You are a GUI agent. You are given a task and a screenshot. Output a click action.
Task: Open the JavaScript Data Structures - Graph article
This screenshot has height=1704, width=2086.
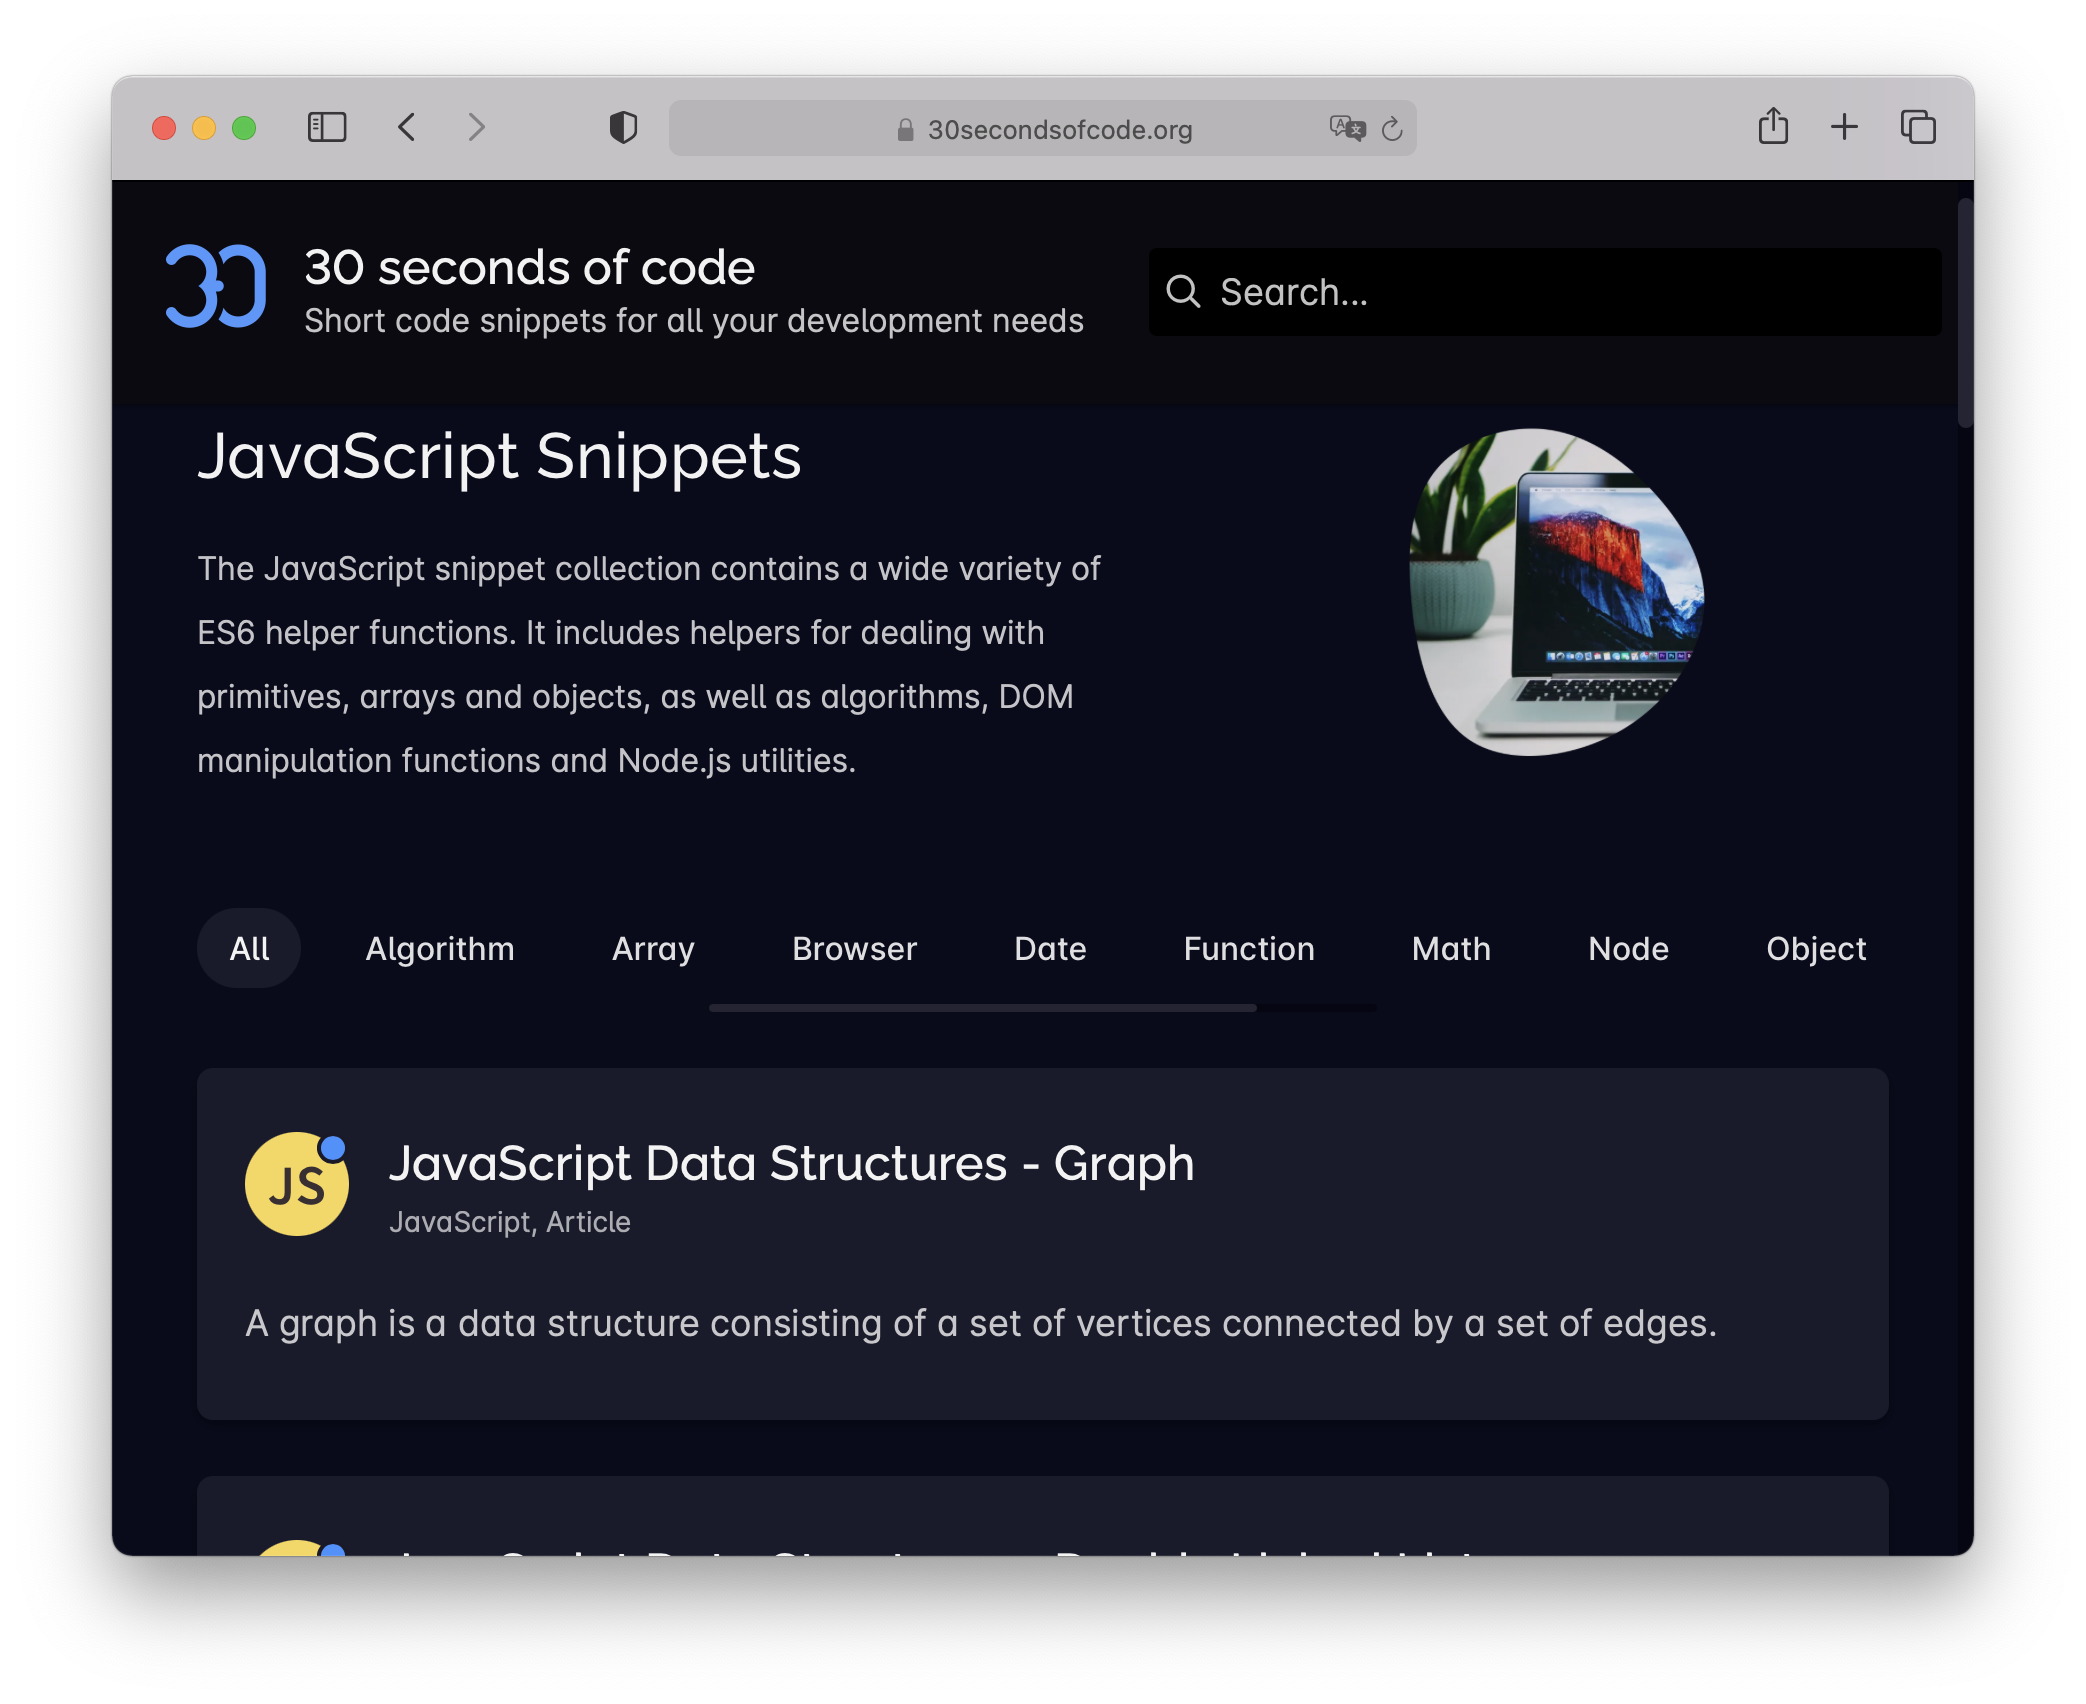(791, 1162)
